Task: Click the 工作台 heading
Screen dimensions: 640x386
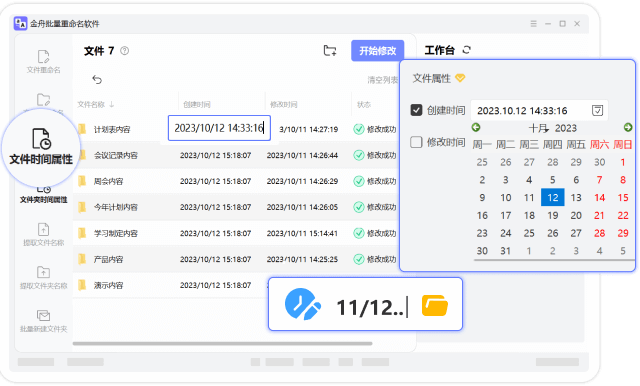Action: [x=440, y=50]
